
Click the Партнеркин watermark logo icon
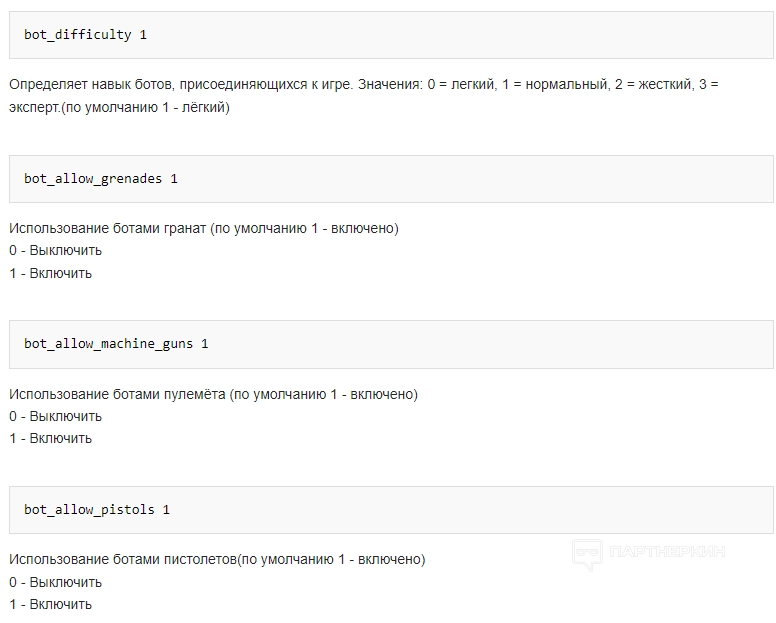pyautogui.click(x=587, y=553)
